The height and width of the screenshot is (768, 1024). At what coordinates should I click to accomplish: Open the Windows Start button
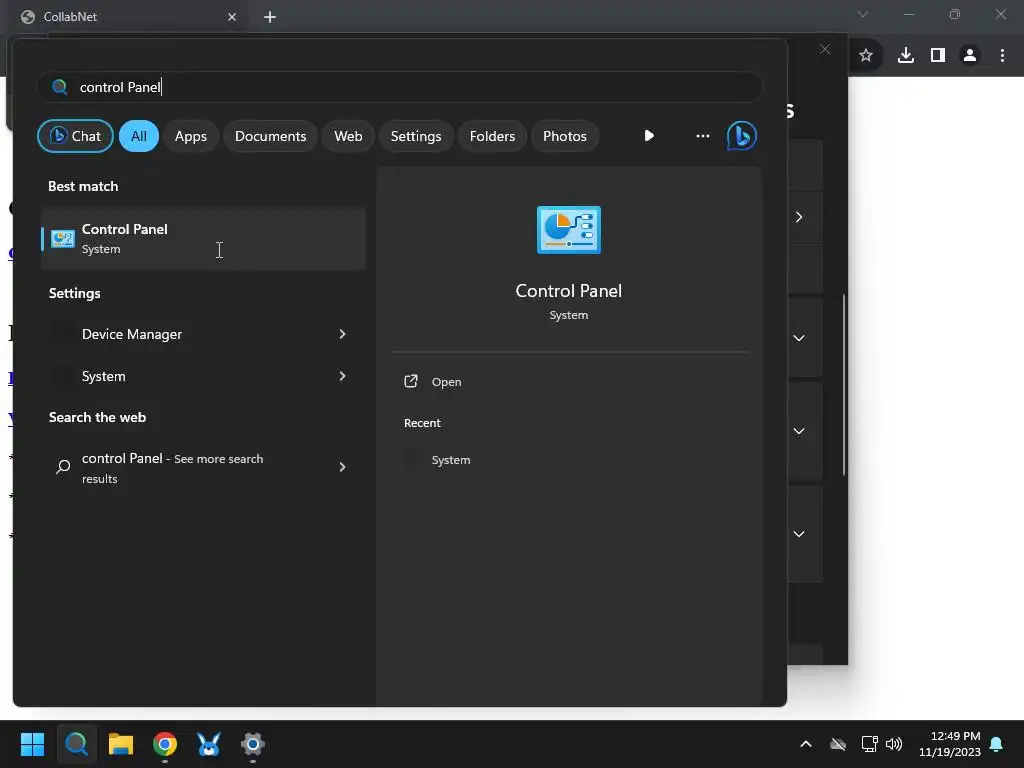click(x=32, y=744)
